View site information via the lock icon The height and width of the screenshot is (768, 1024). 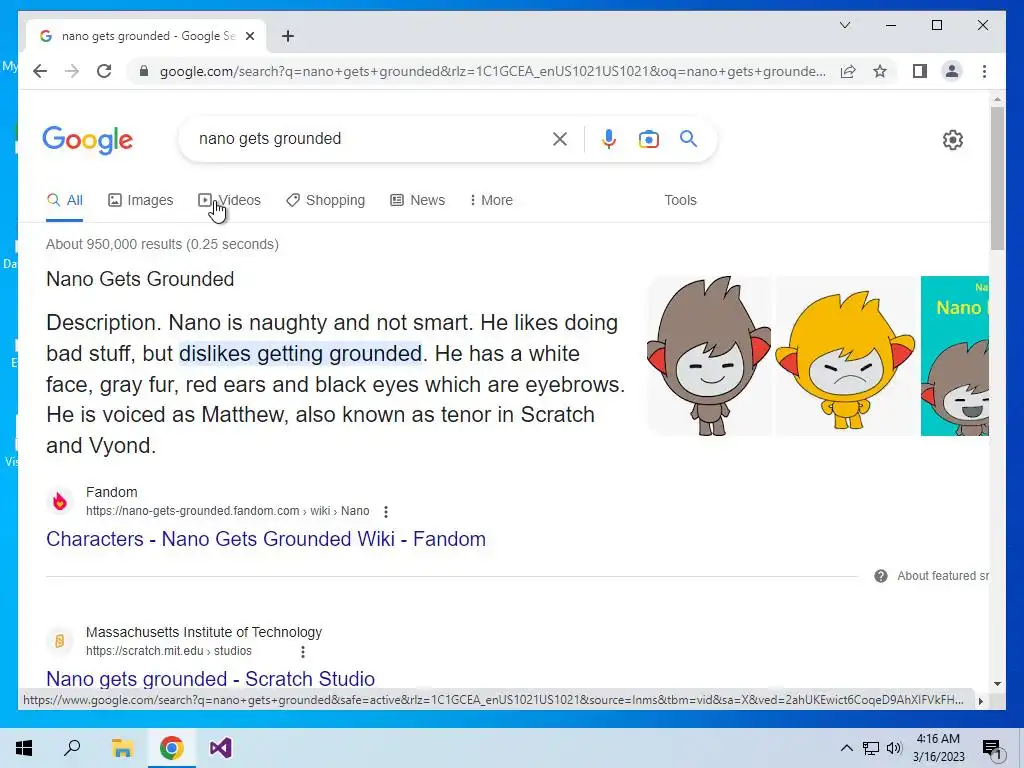[x=144, y=71]
